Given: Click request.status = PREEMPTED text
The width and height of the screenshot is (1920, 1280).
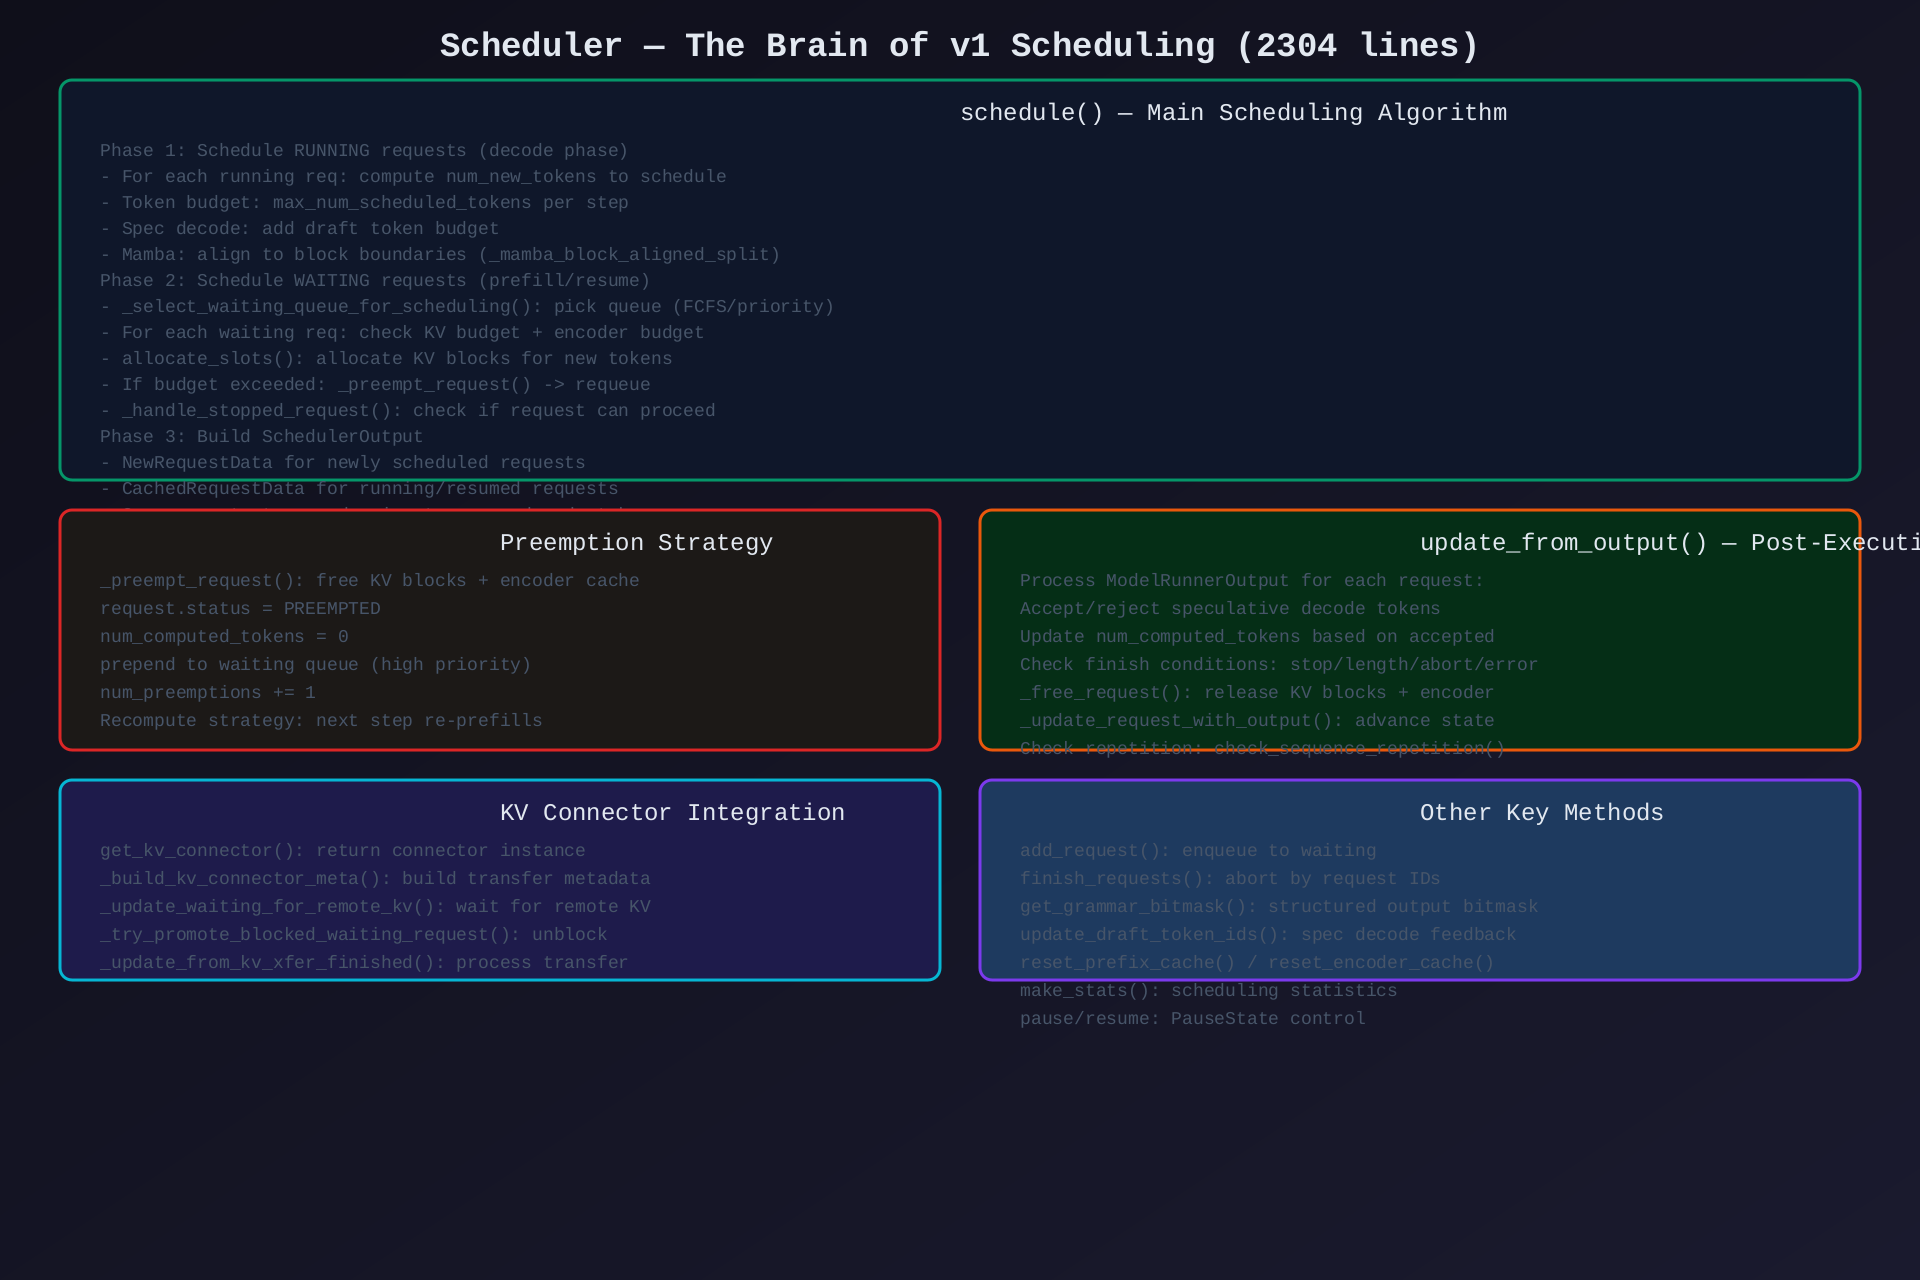Looking at the screenshot, I should 240,609.
